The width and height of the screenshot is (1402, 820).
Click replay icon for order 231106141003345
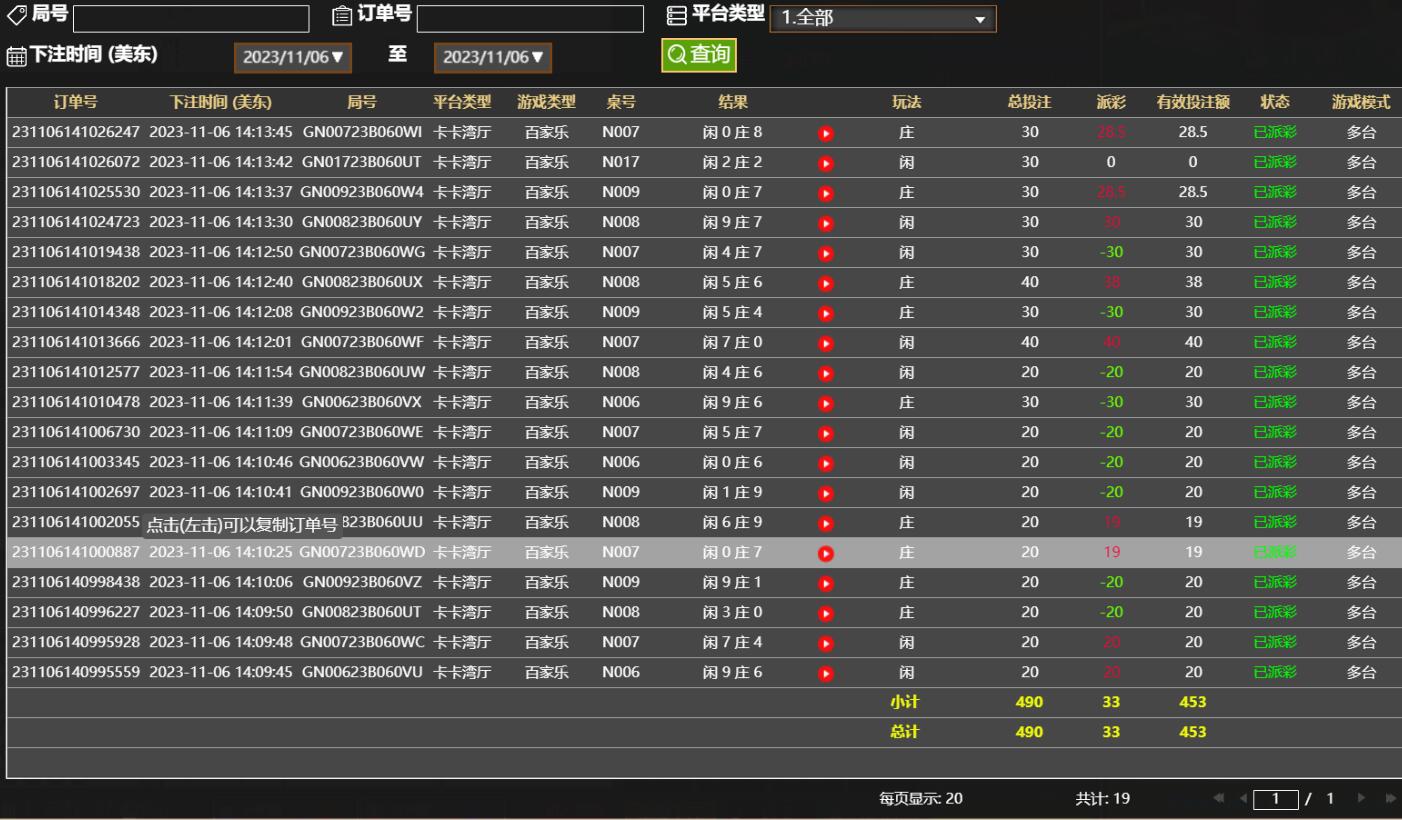click(825, 463)
